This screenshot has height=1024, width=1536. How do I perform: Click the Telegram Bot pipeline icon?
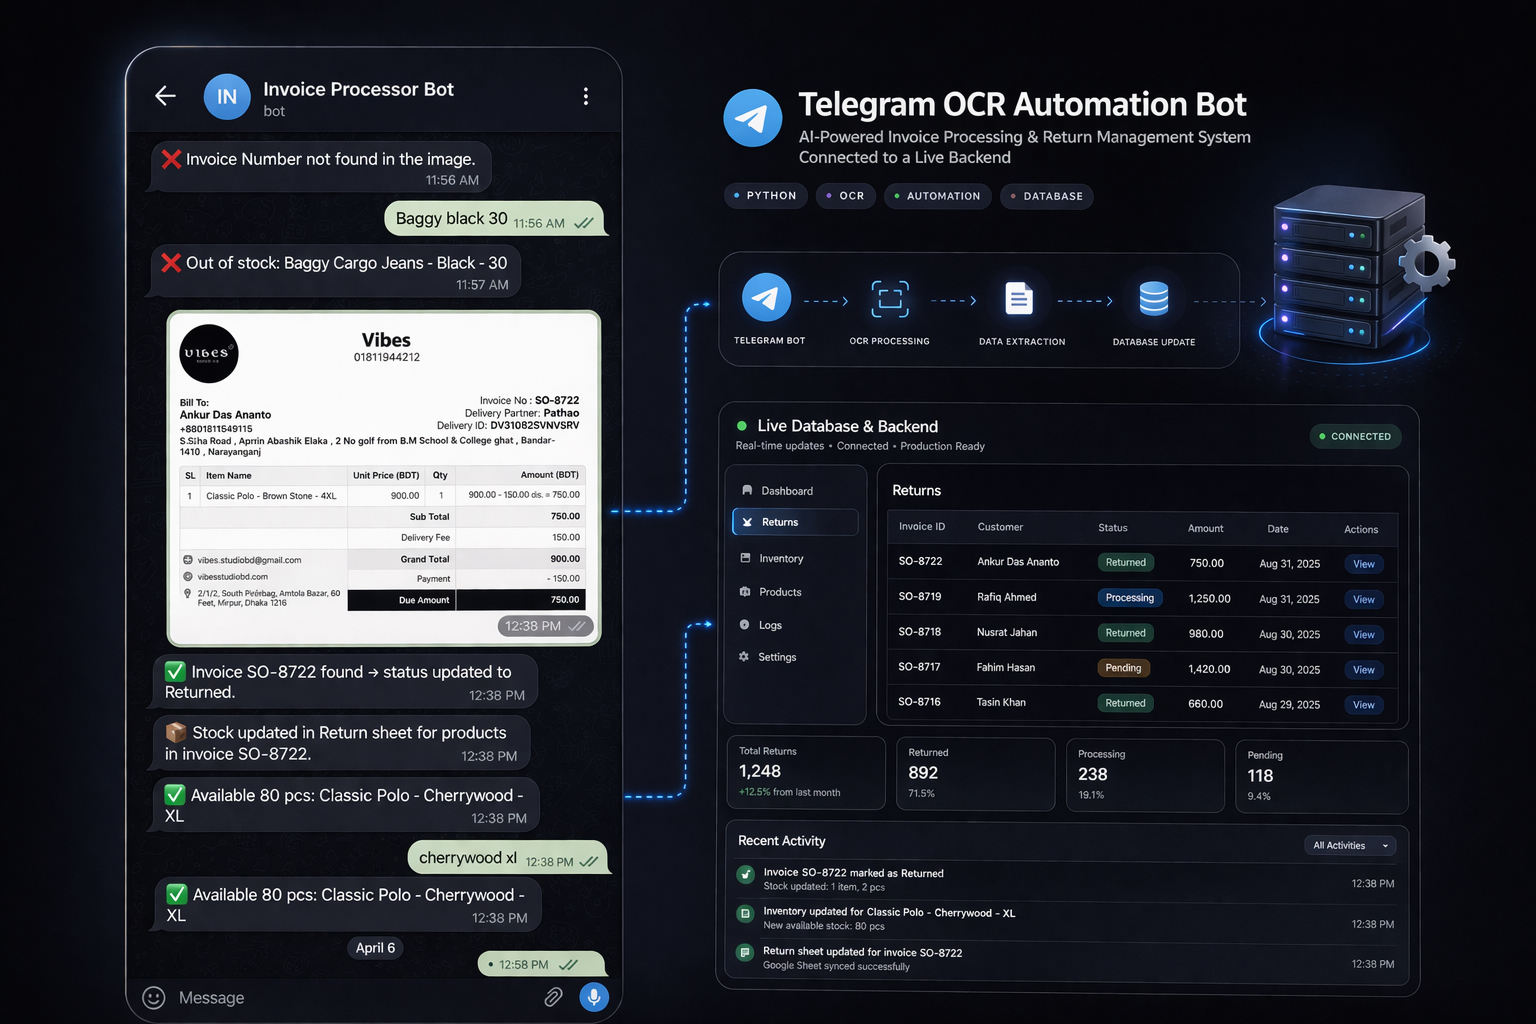(767, 297)
